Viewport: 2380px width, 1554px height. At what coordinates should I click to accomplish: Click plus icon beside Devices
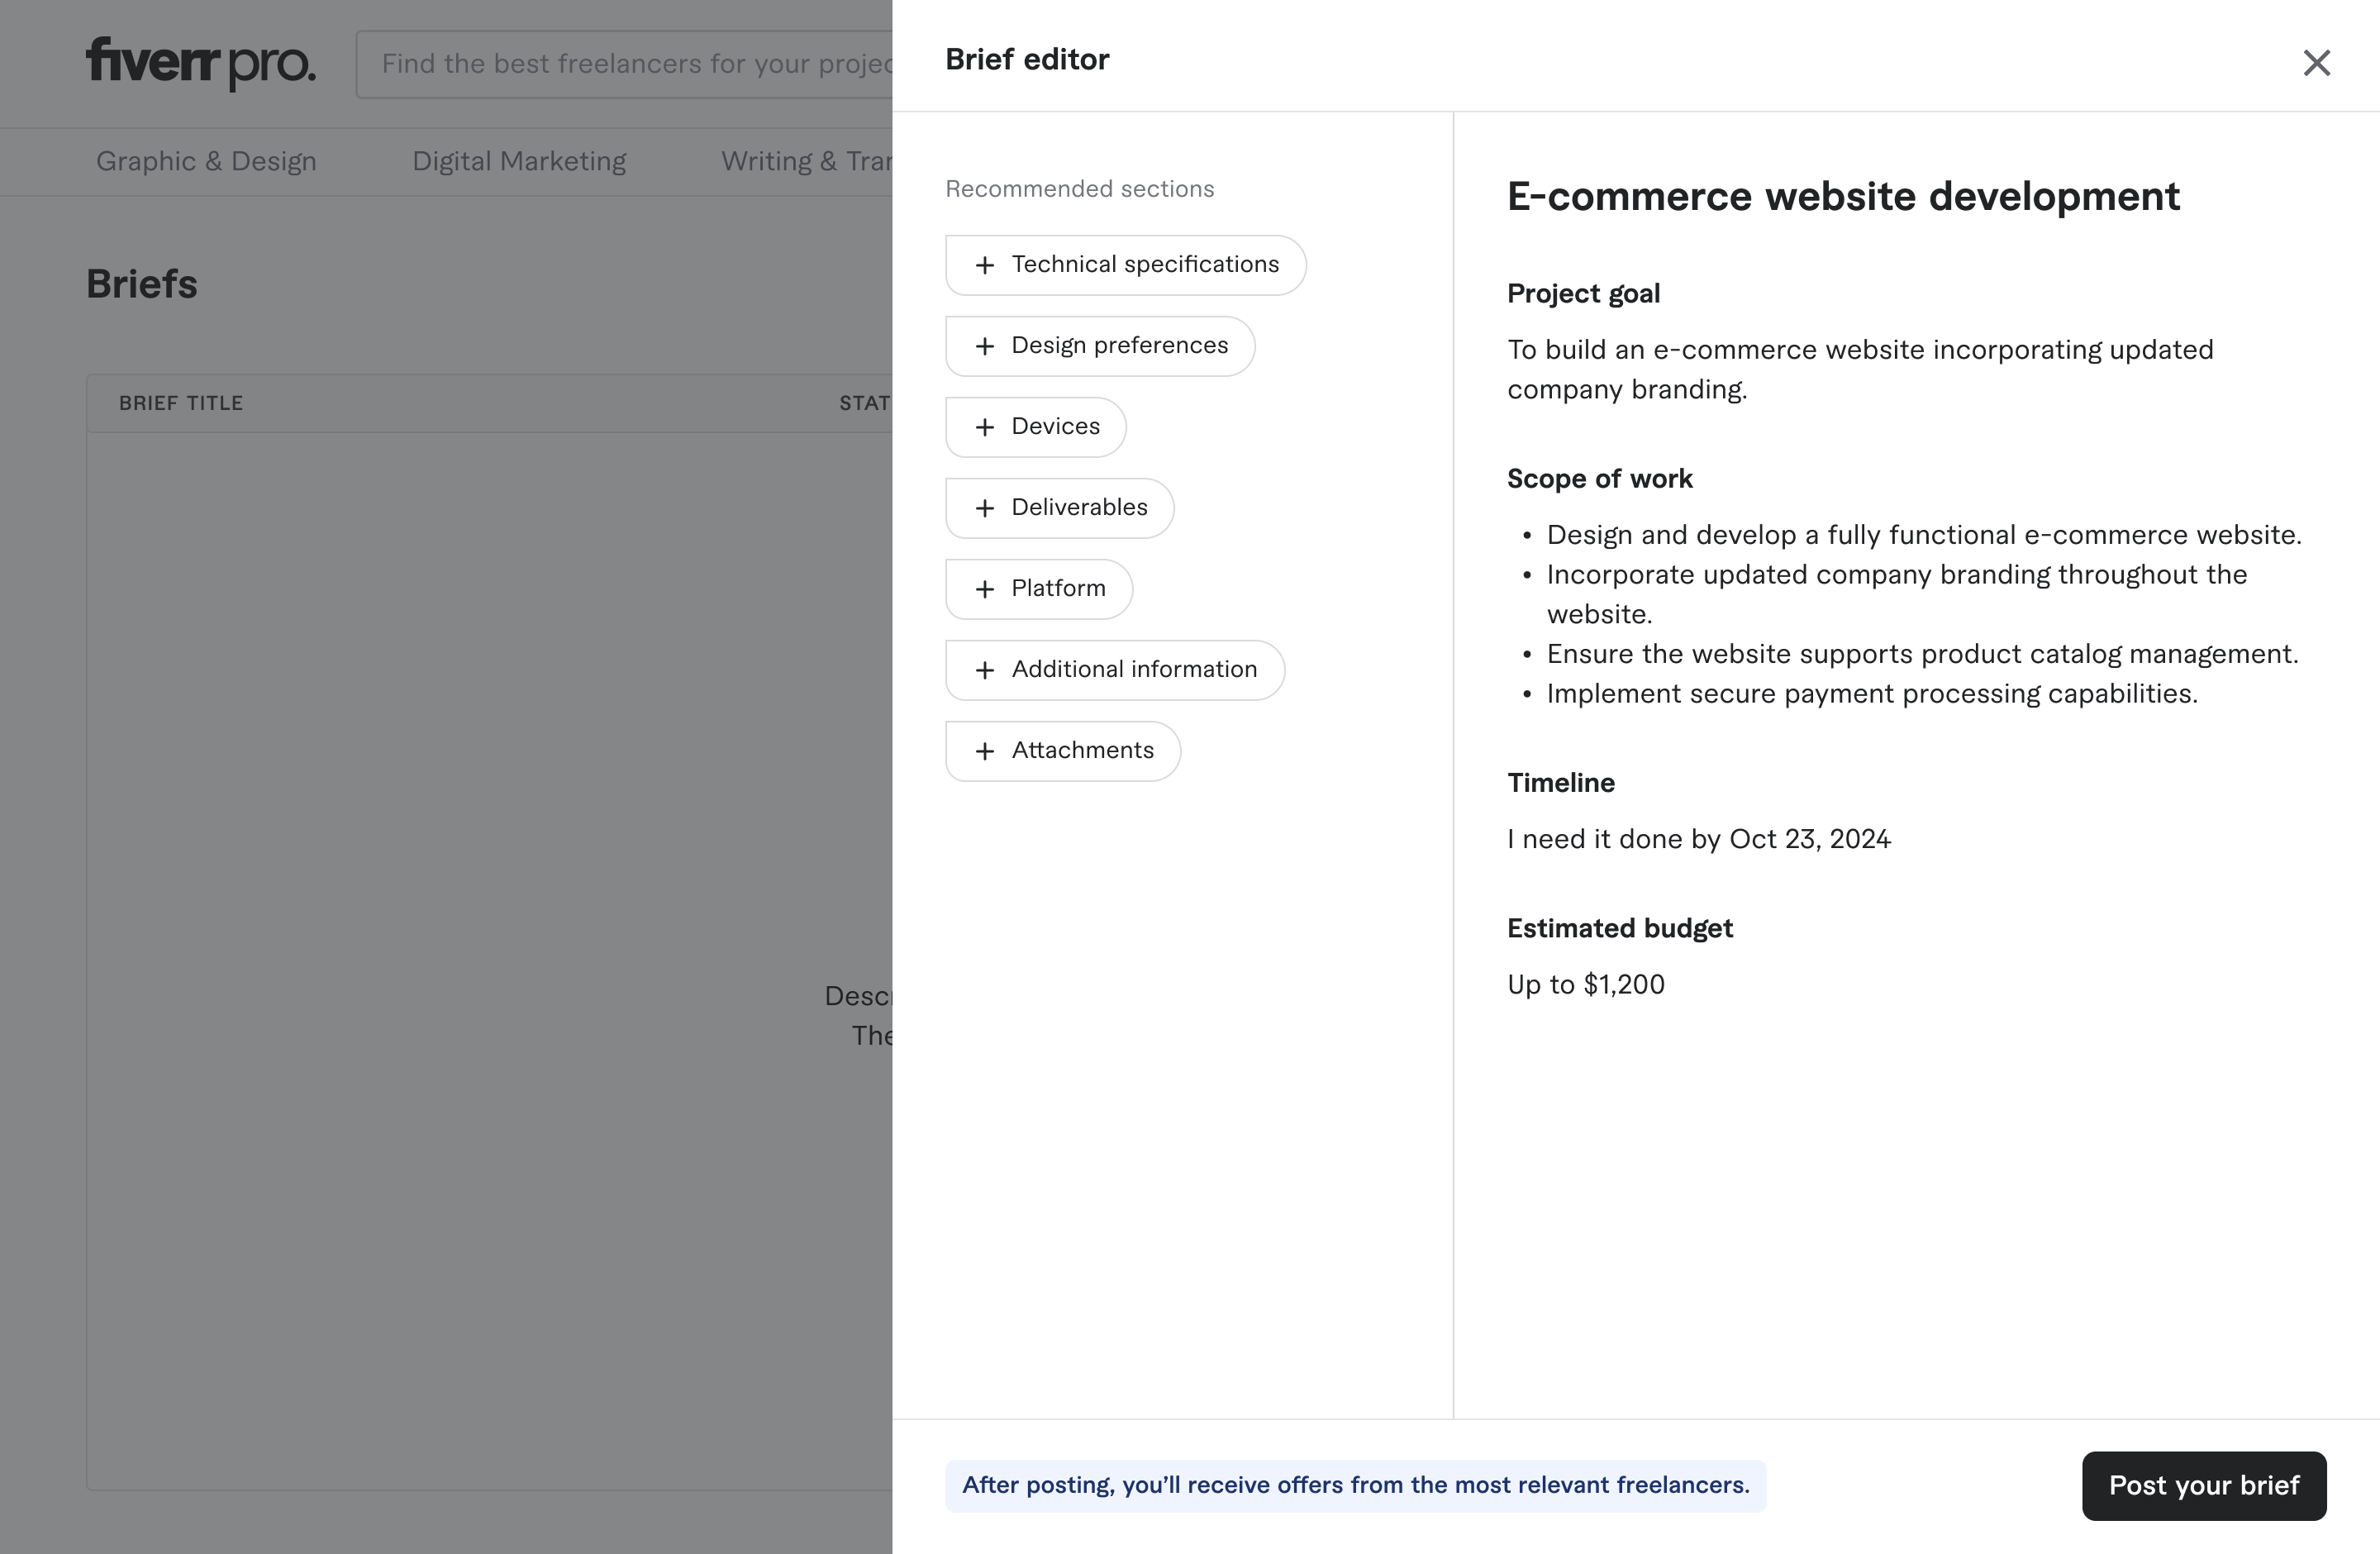tap(985, 427)
